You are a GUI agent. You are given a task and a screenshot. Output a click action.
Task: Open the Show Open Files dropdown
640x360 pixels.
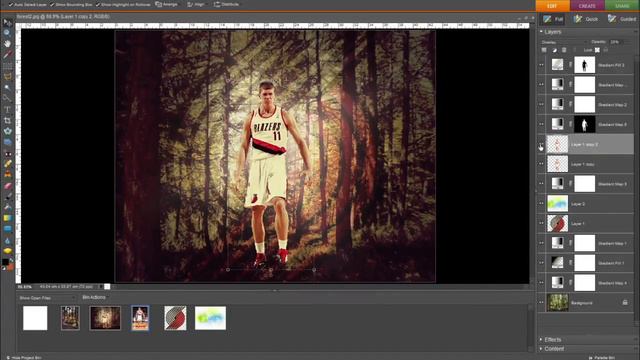47,298
